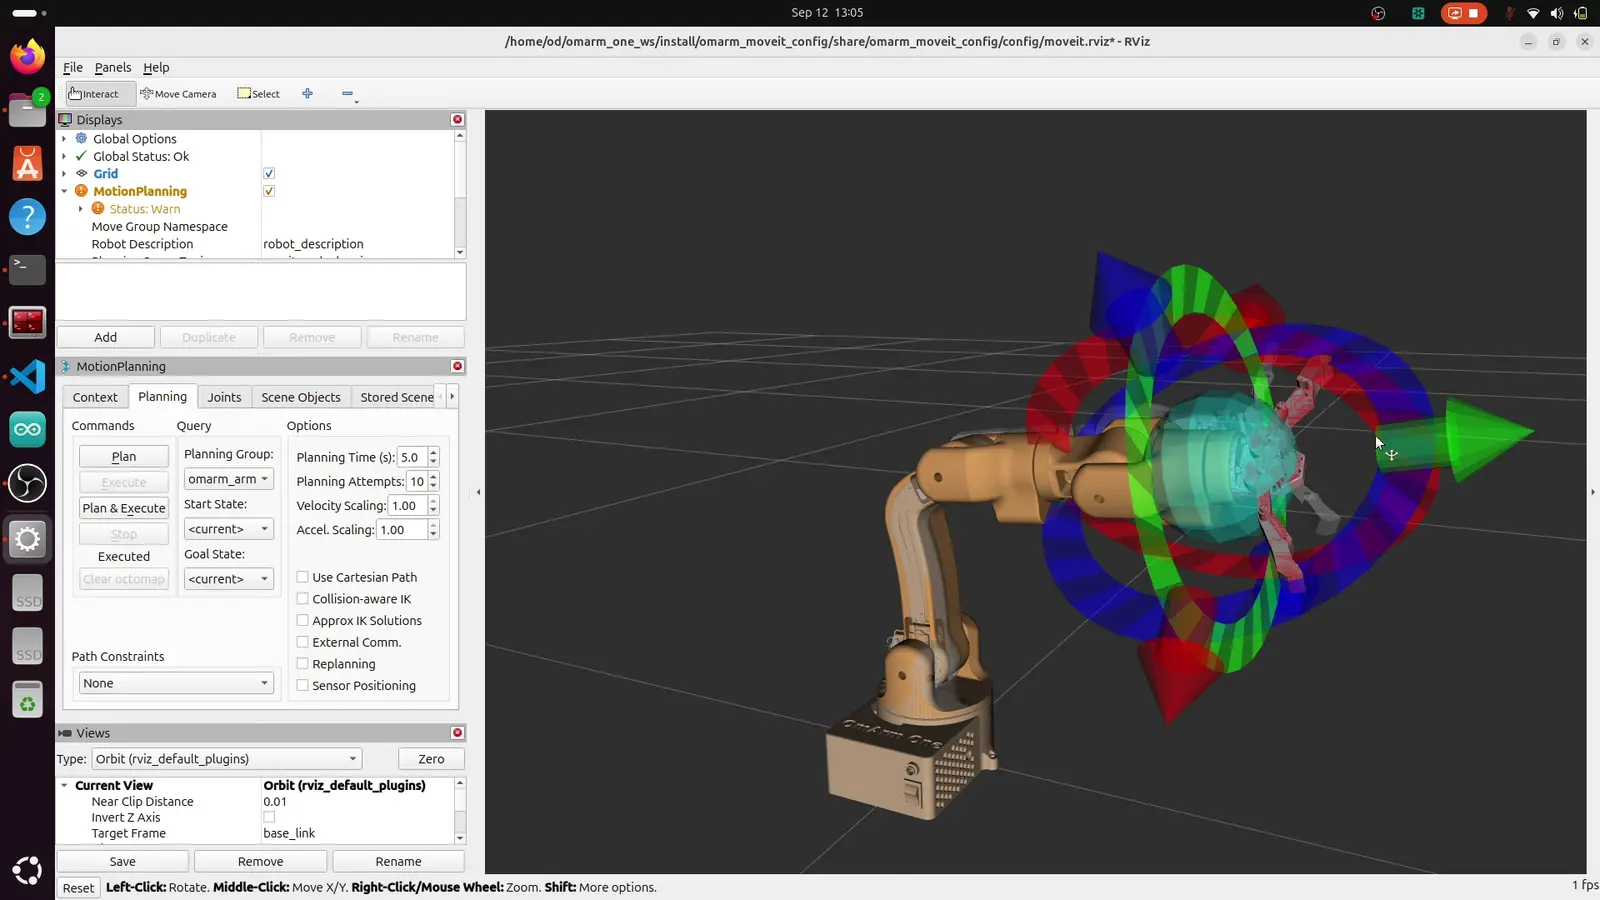
Task: Click the Velocity Scaling value field
Action: (408, 506)
